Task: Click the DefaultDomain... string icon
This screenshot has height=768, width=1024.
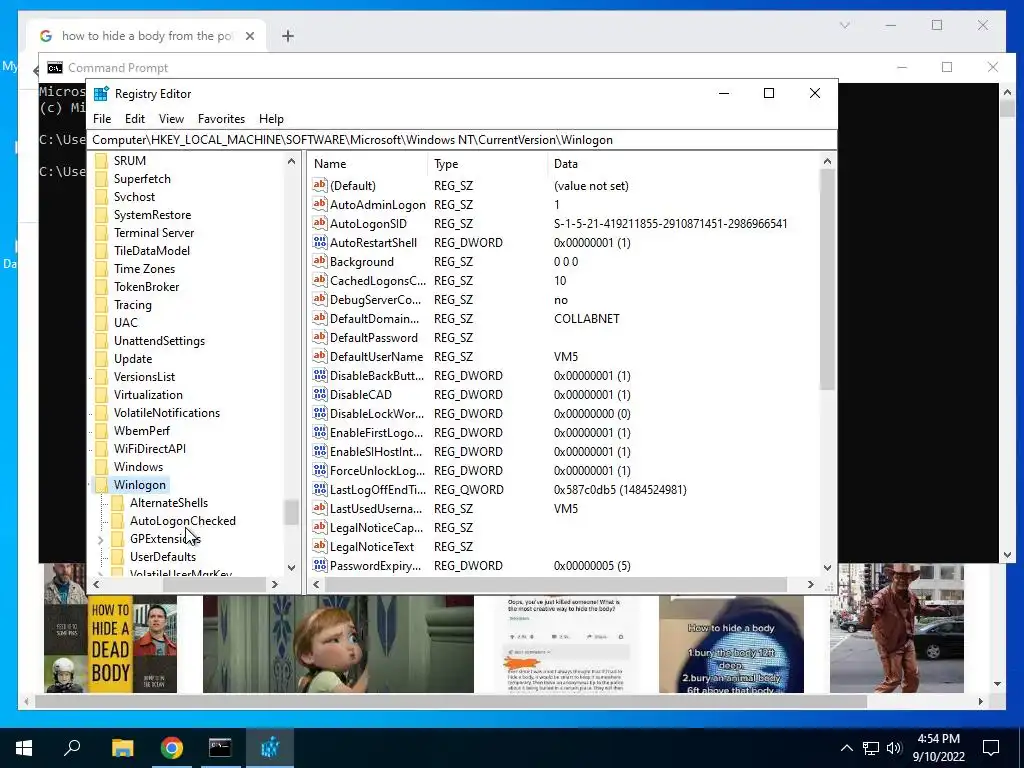Action: pos(319,319)
